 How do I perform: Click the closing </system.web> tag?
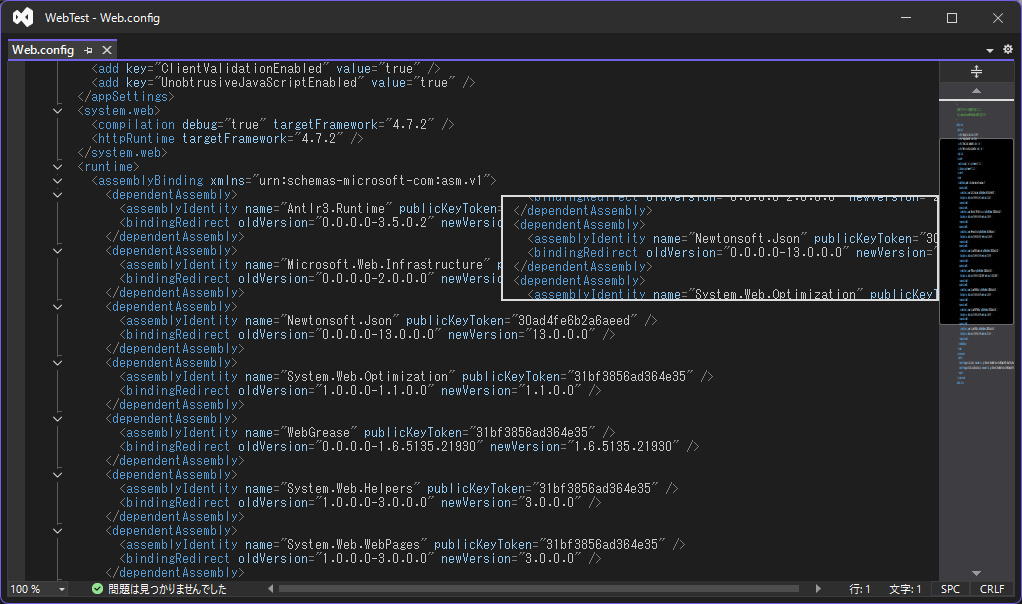click(123, 152)
